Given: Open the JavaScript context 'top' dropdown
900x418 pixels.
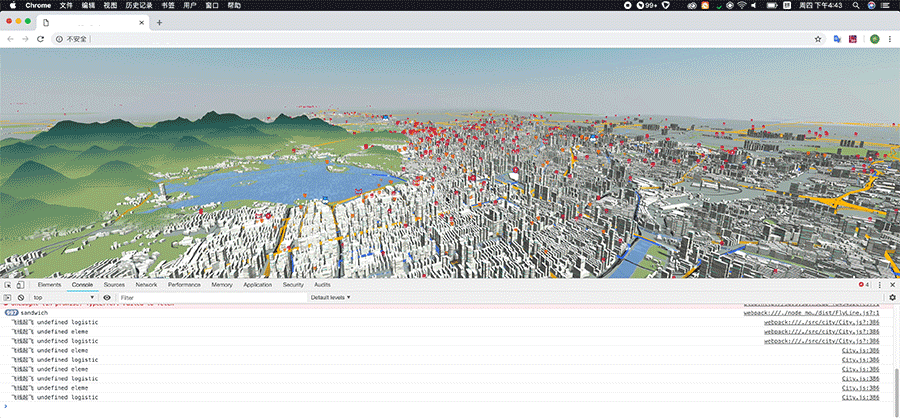Looking at the screenshot, I should 63,297.
